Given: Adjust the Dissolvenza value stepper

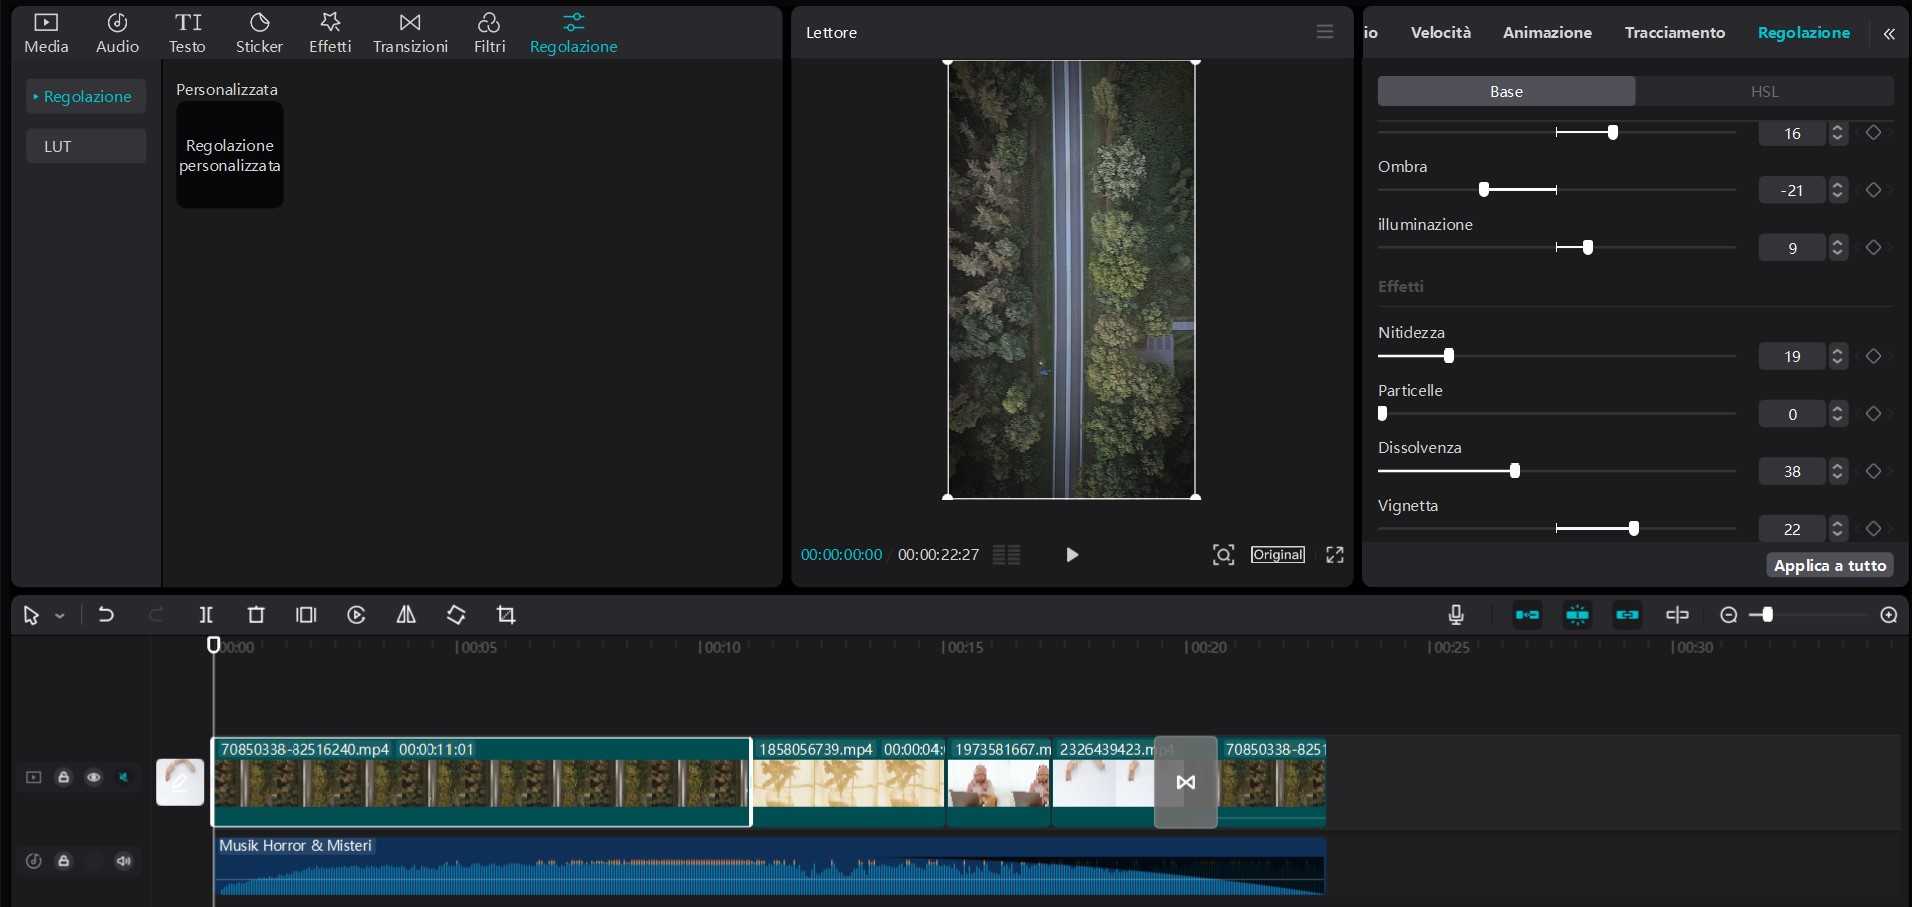Looking at the screenshot, I should [1838, 471].
